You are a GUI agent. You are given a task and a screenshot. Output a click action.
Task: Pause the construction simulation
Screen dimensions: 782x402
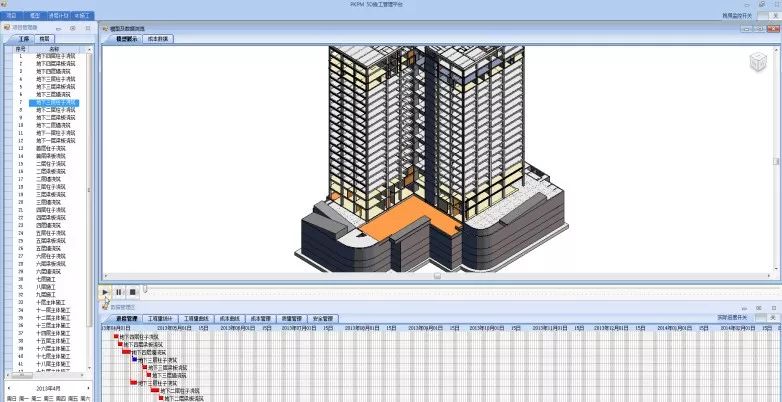[119, 292]
